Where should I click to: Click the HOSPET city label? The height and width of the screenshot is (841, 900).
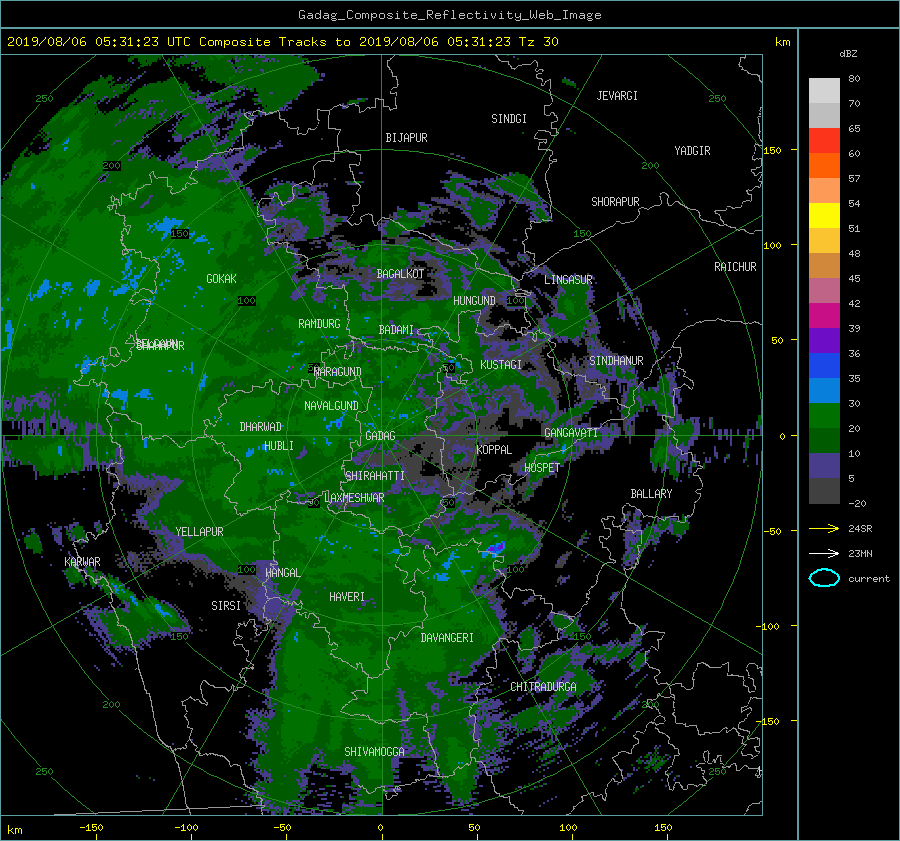click(542, 468)
